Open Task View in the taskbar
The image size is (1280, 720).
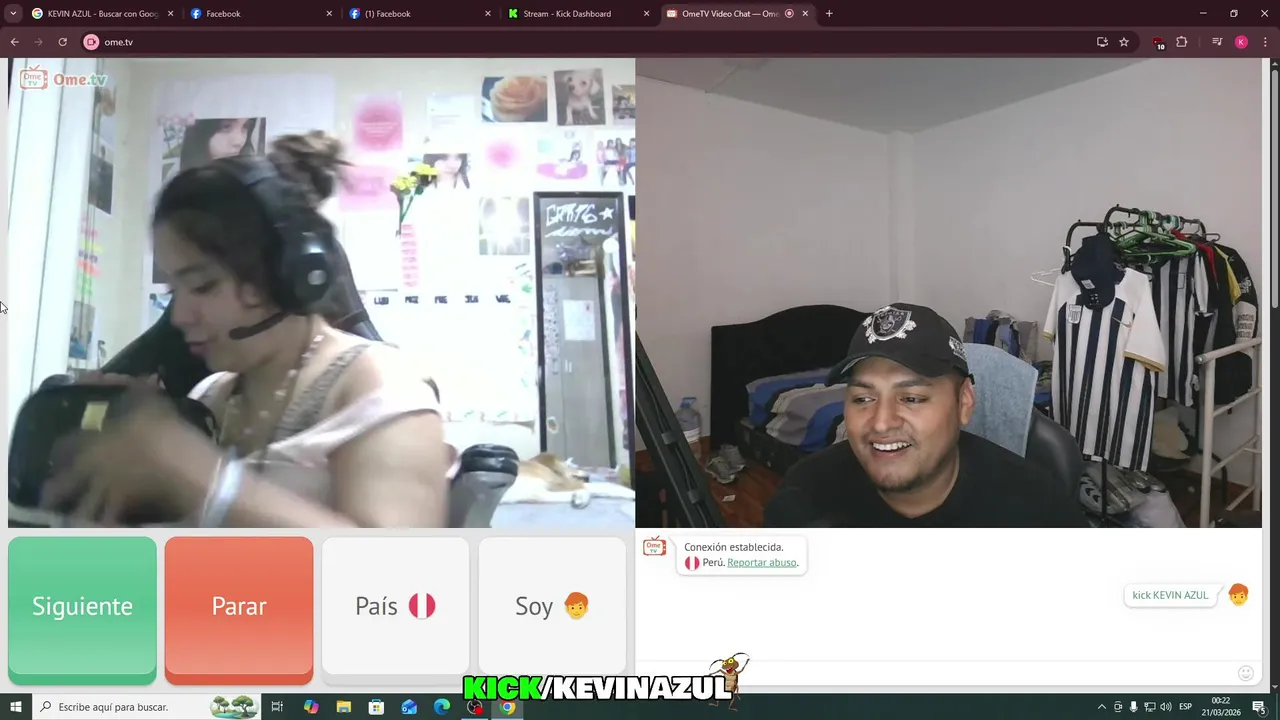pos(277,707)
